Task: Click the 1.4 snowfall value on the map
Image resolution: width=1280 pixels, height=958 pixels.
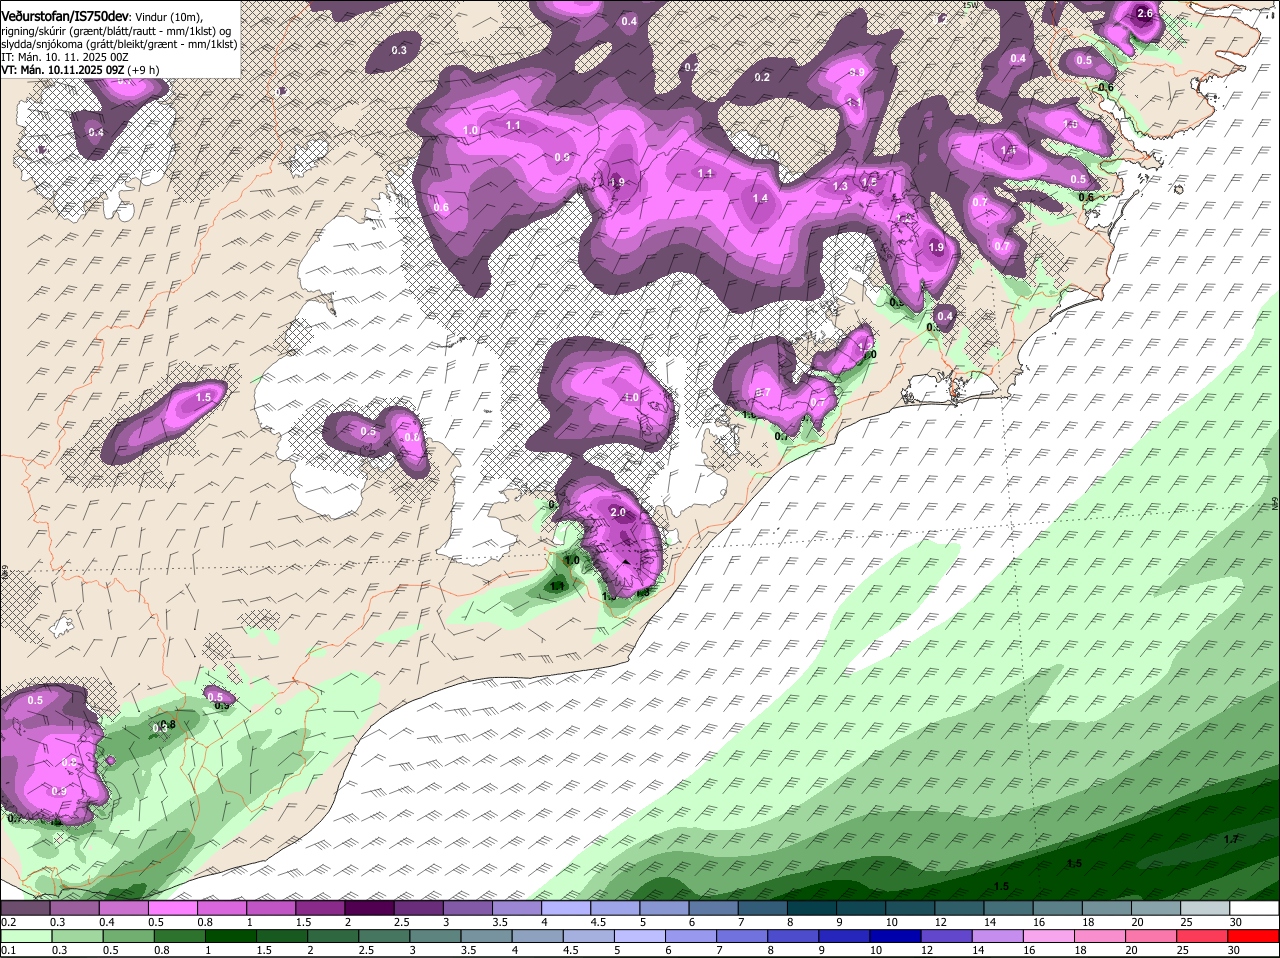Action: click(760, 198)
